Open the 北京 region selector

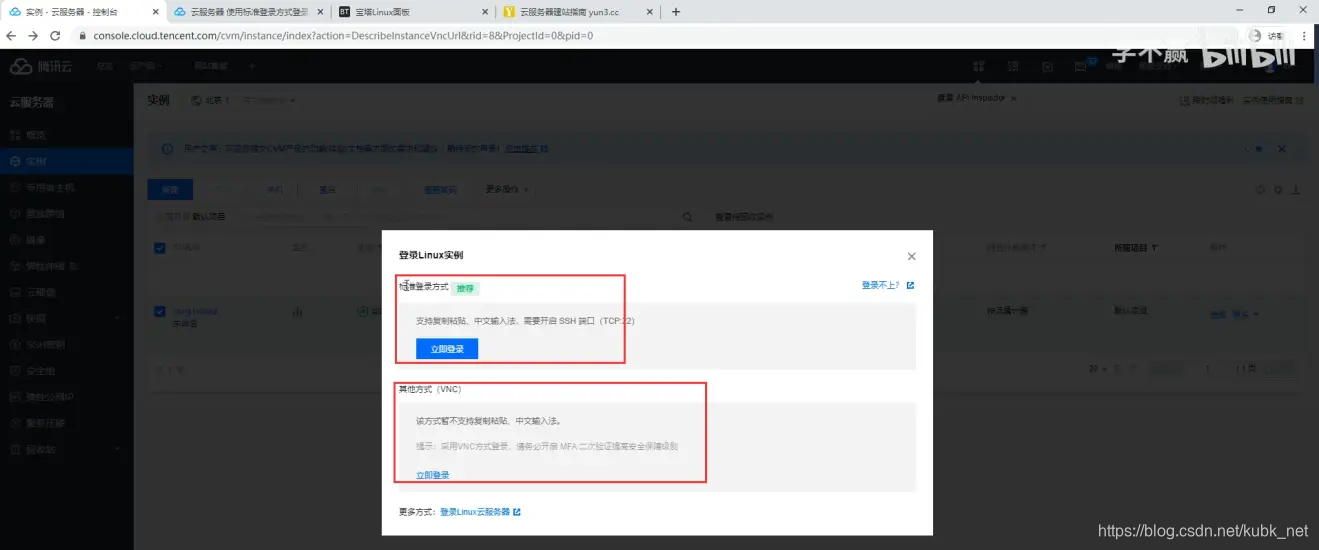[x=216, y=101]
